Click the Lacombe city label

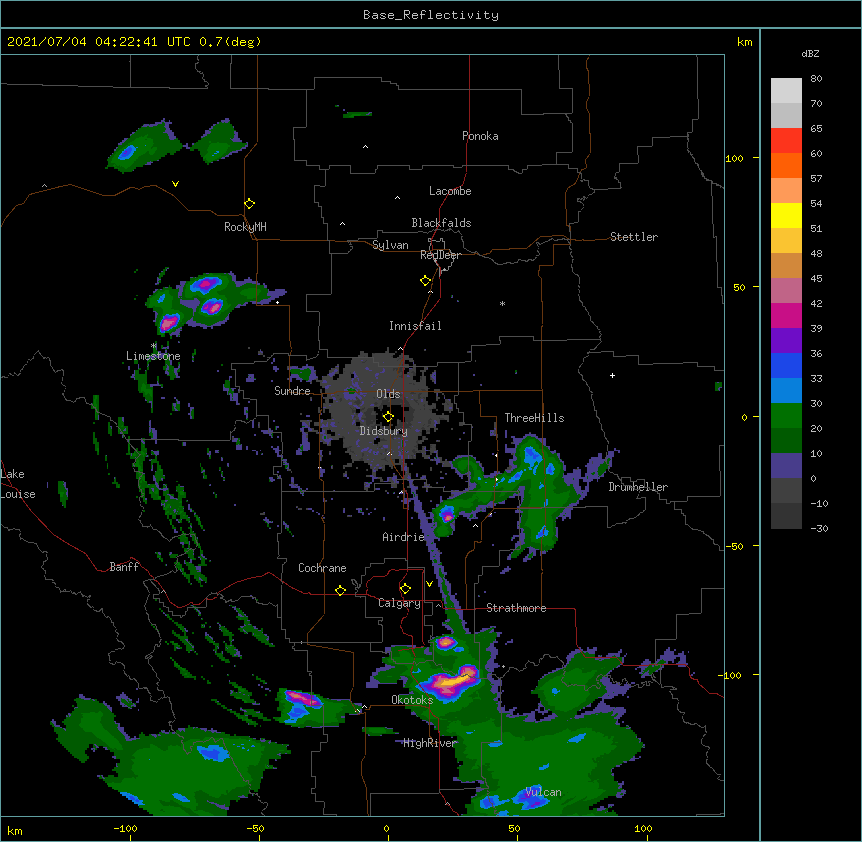pyautogui.click(x=450, y=191)
